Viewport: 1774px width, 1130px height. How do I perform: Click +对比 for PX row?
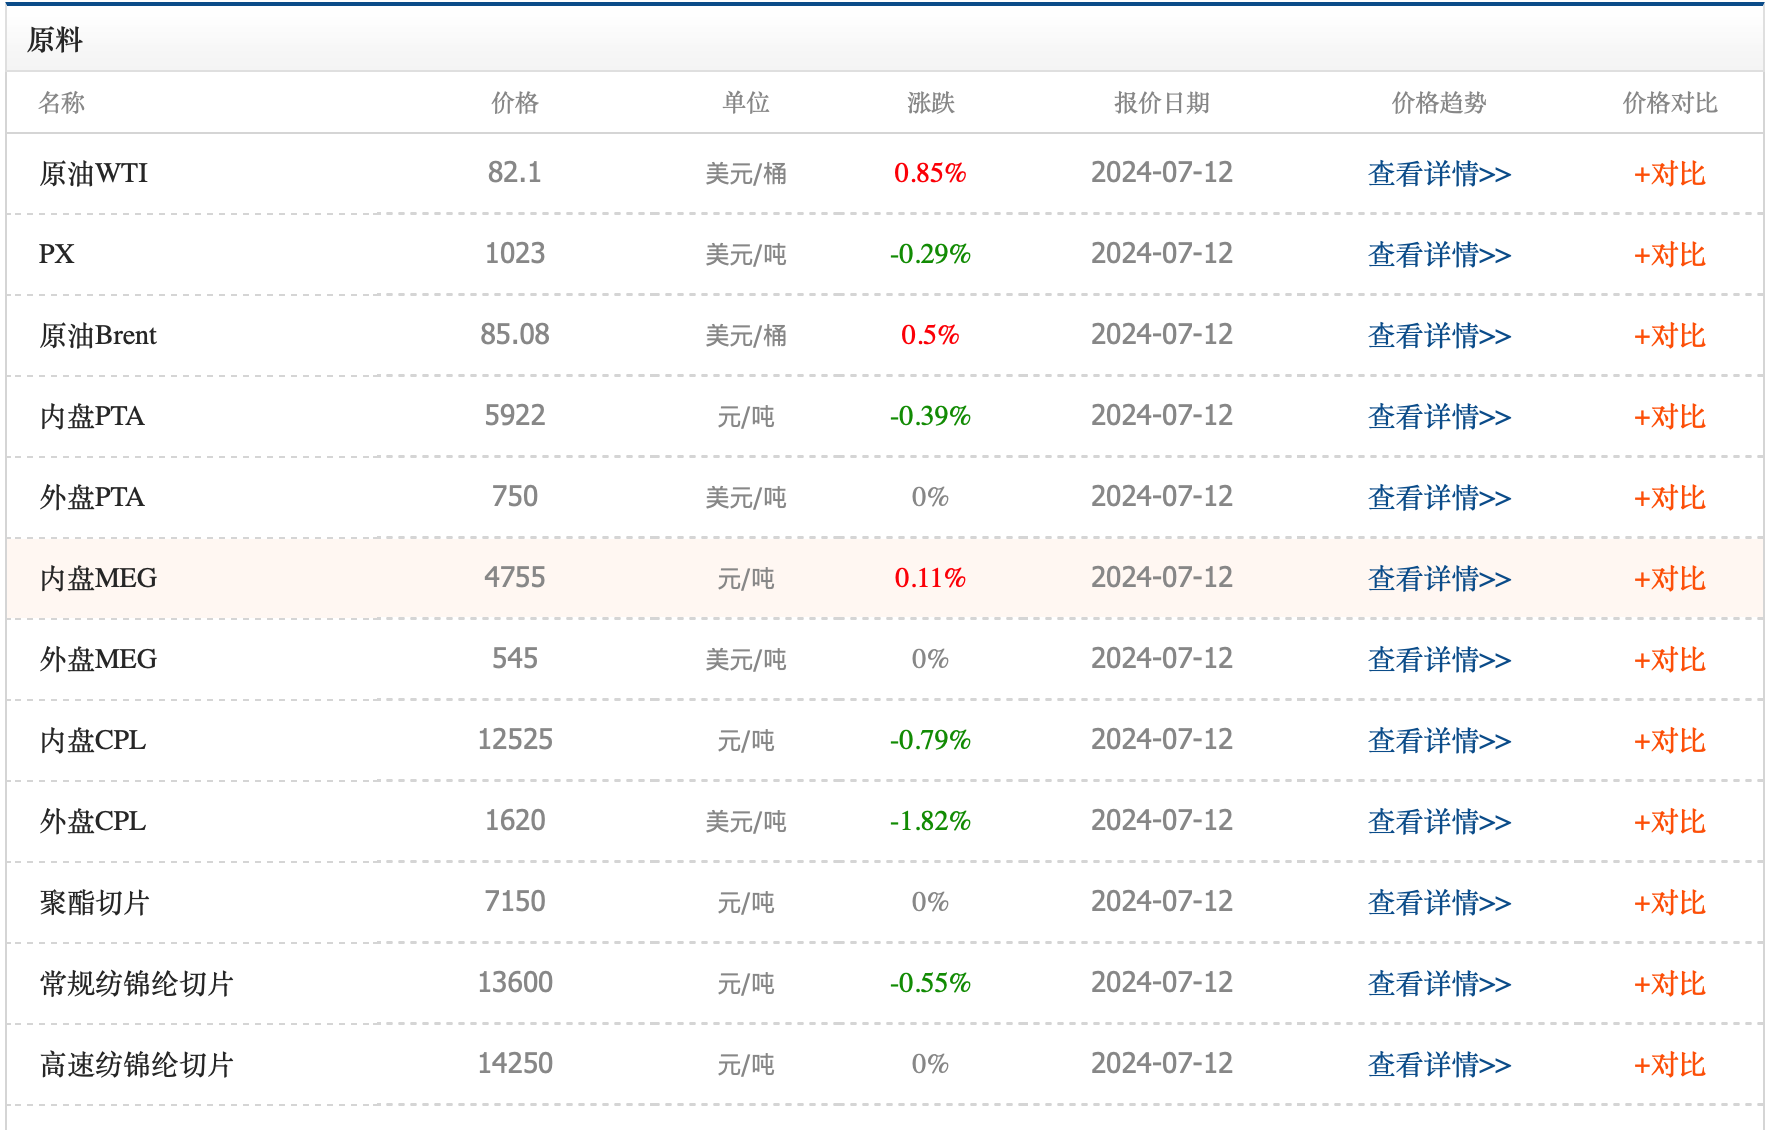click(x=1669, y=255)
